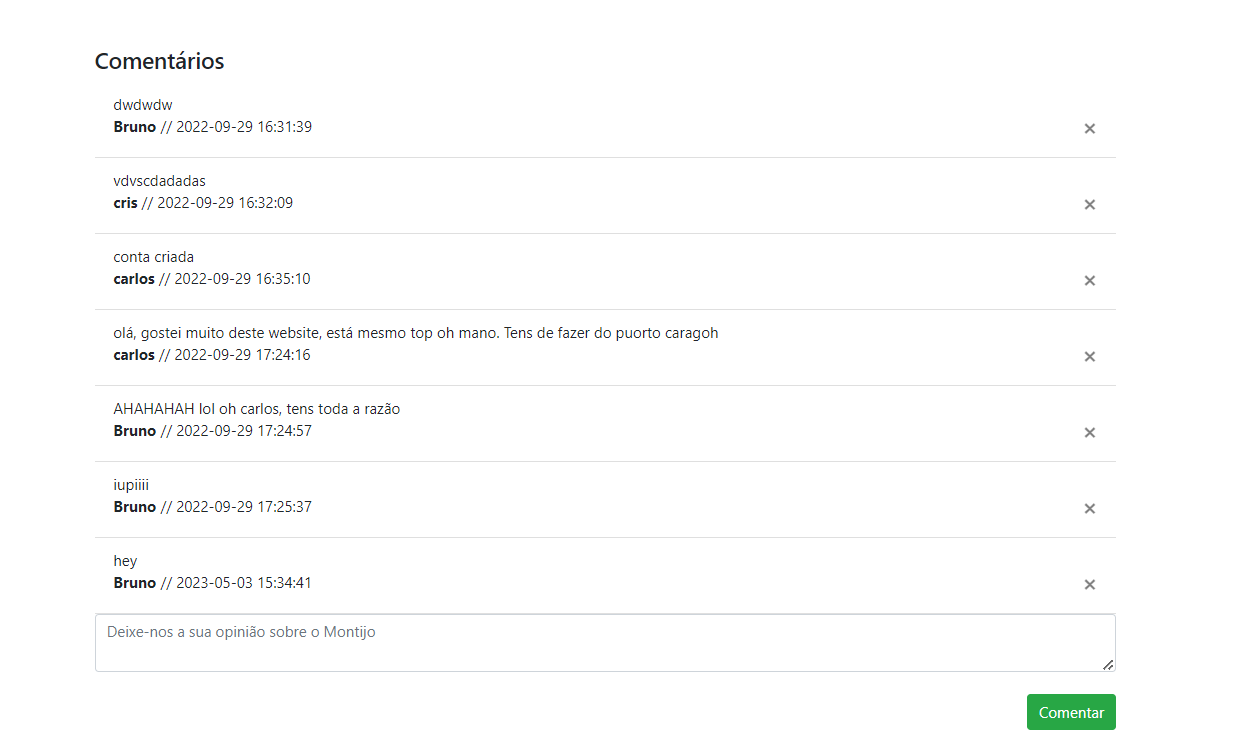Click the author name carlos on conta criada
The image size is (1258, 747).
pos(133,278)
